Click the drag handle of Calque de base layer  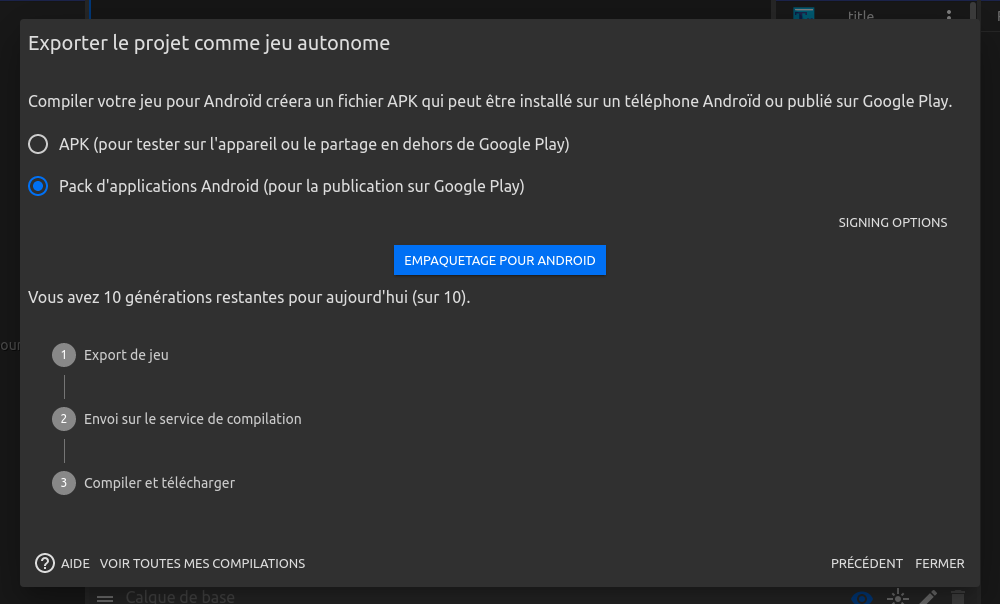pos(104,598)
